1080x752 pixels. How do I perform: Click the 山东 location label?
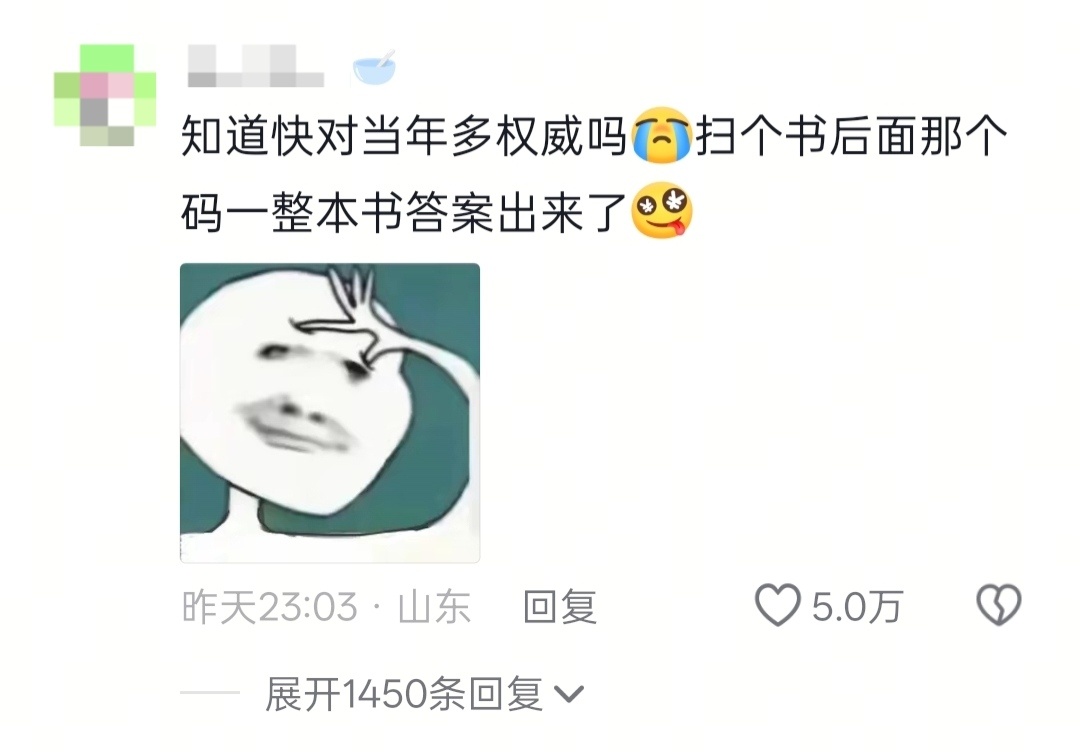point(434,607)
